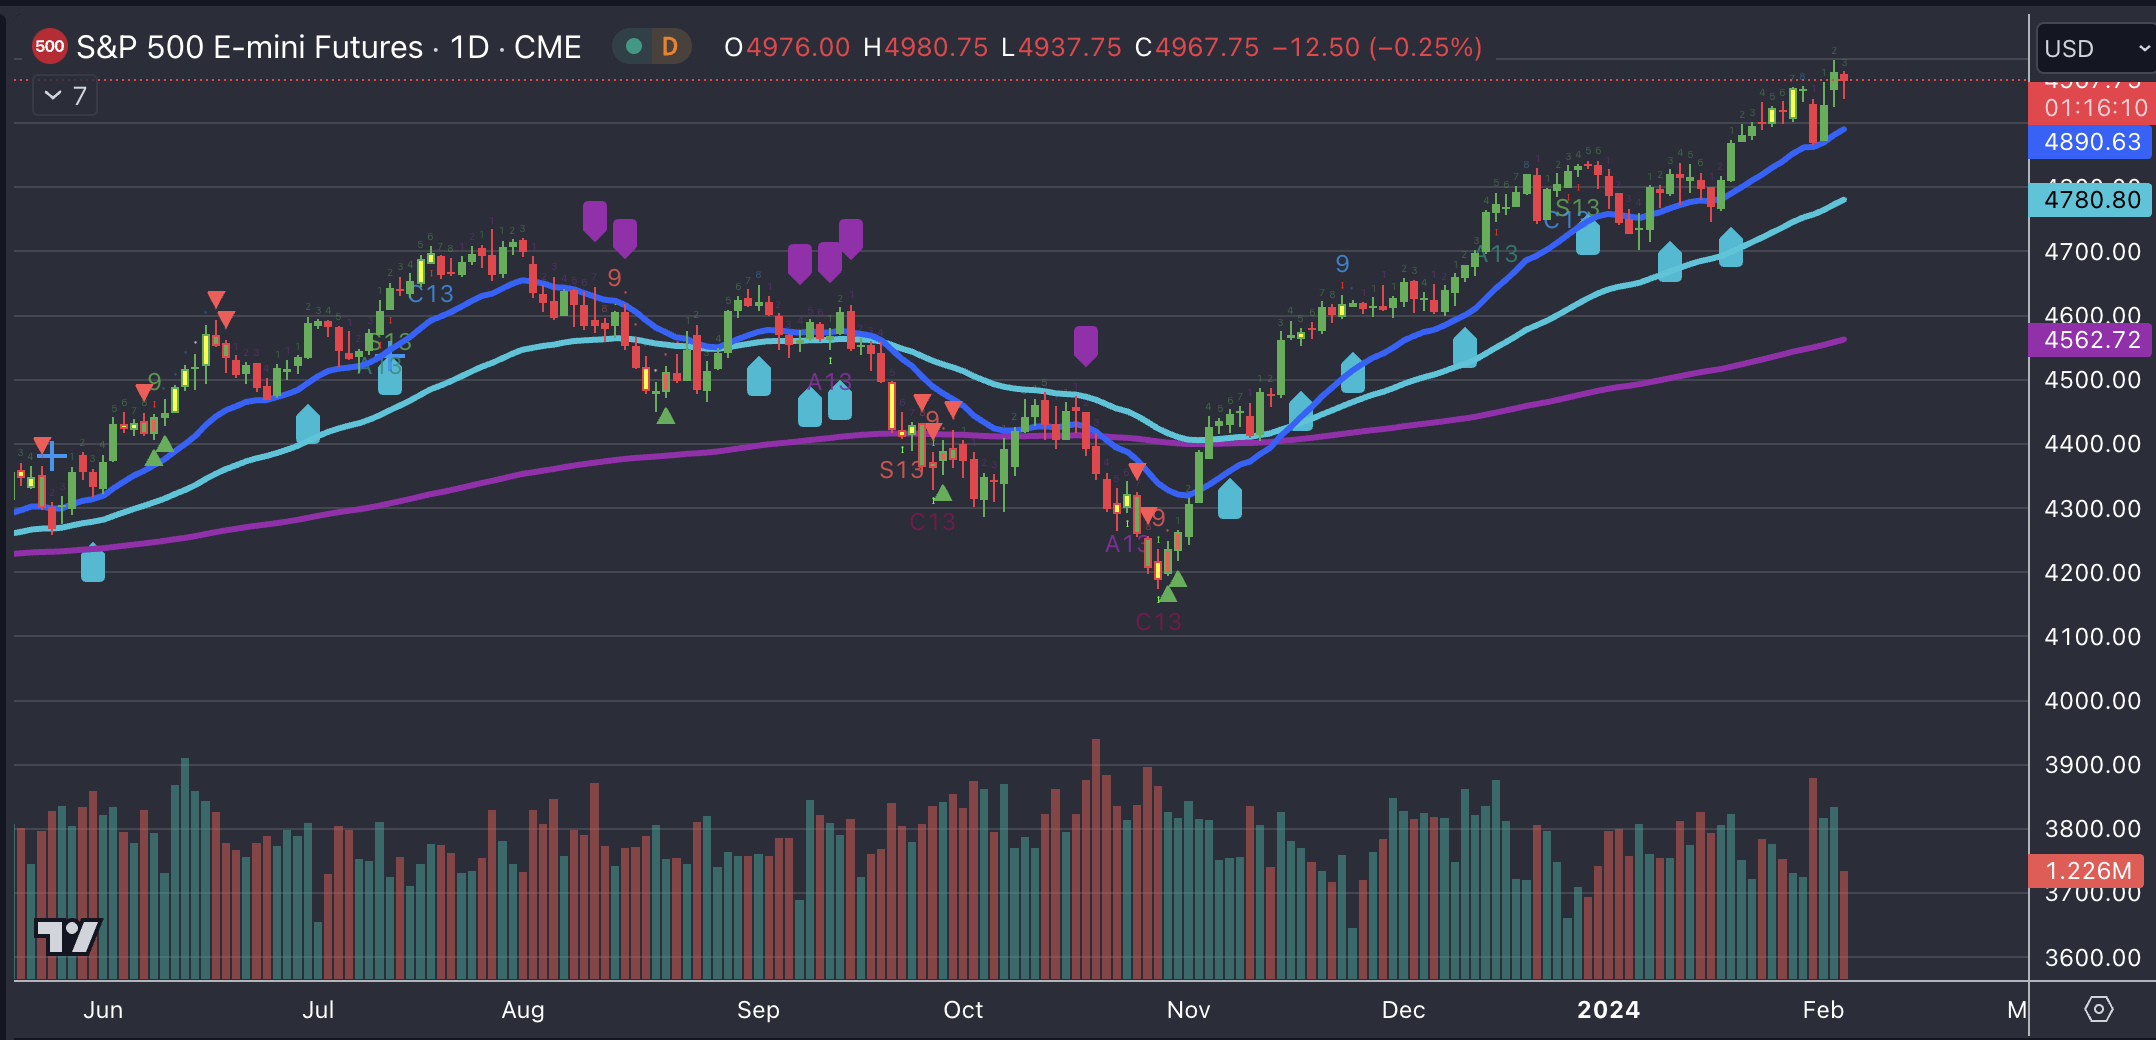Click the −0.25% change percentage value
2156x1040 pixels.
click(1424, 46)
